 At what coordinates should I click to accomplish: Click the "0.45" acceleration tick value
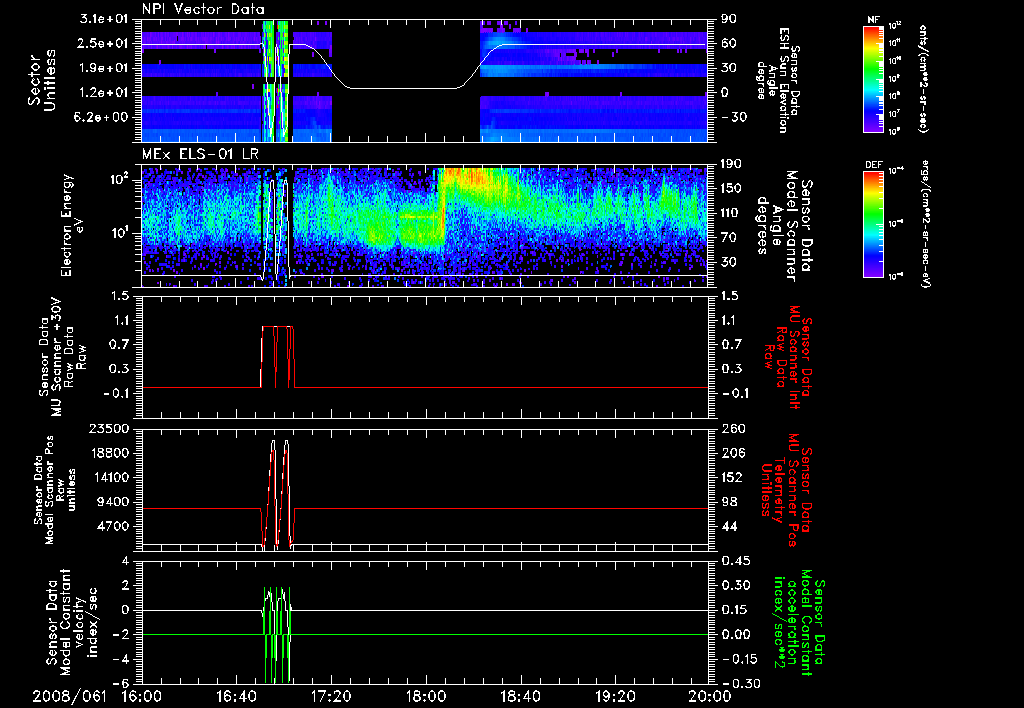click(735, 561)
